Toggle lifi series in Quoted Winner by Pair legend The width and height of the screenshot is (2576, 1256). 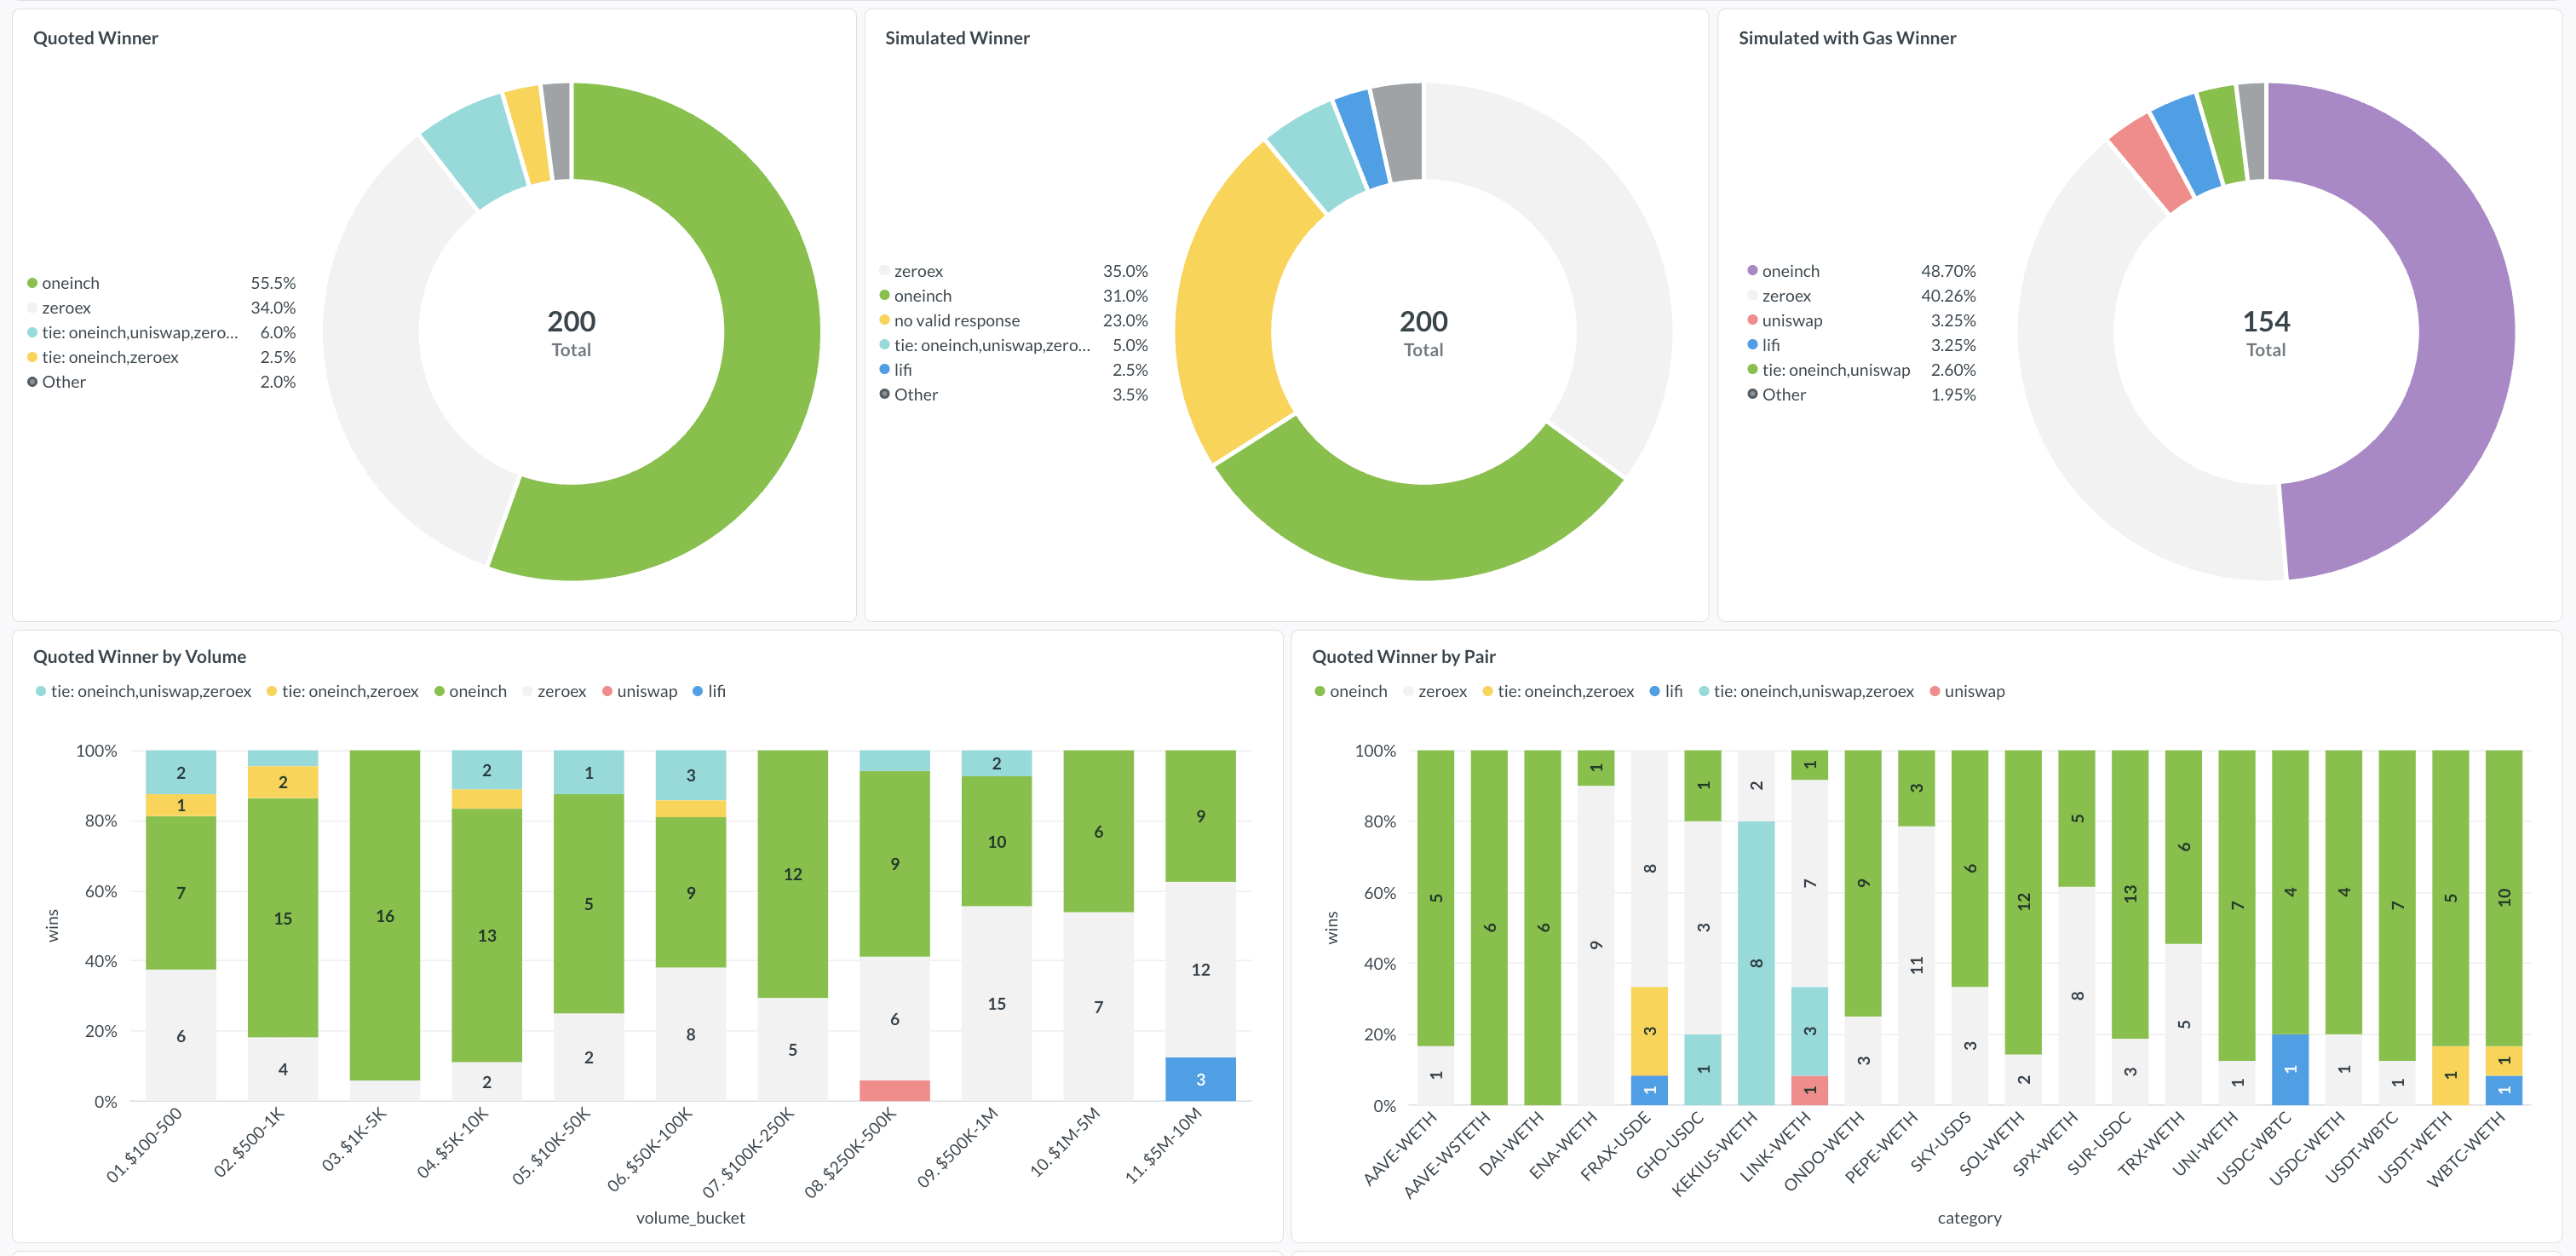pyautogui.click(x=1665, y=691)
